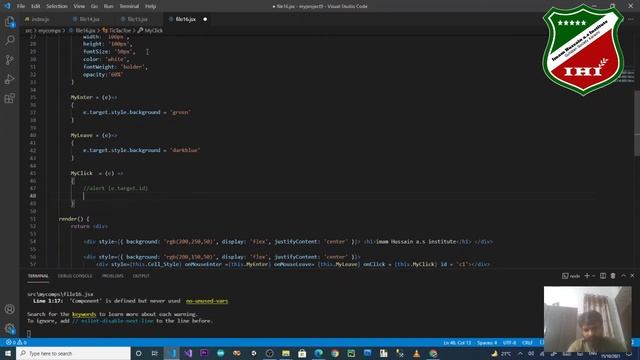This screenshot has height=360, width=640.
Task: Open the Microsoft Edge taskbar icon
Action: 318,353
